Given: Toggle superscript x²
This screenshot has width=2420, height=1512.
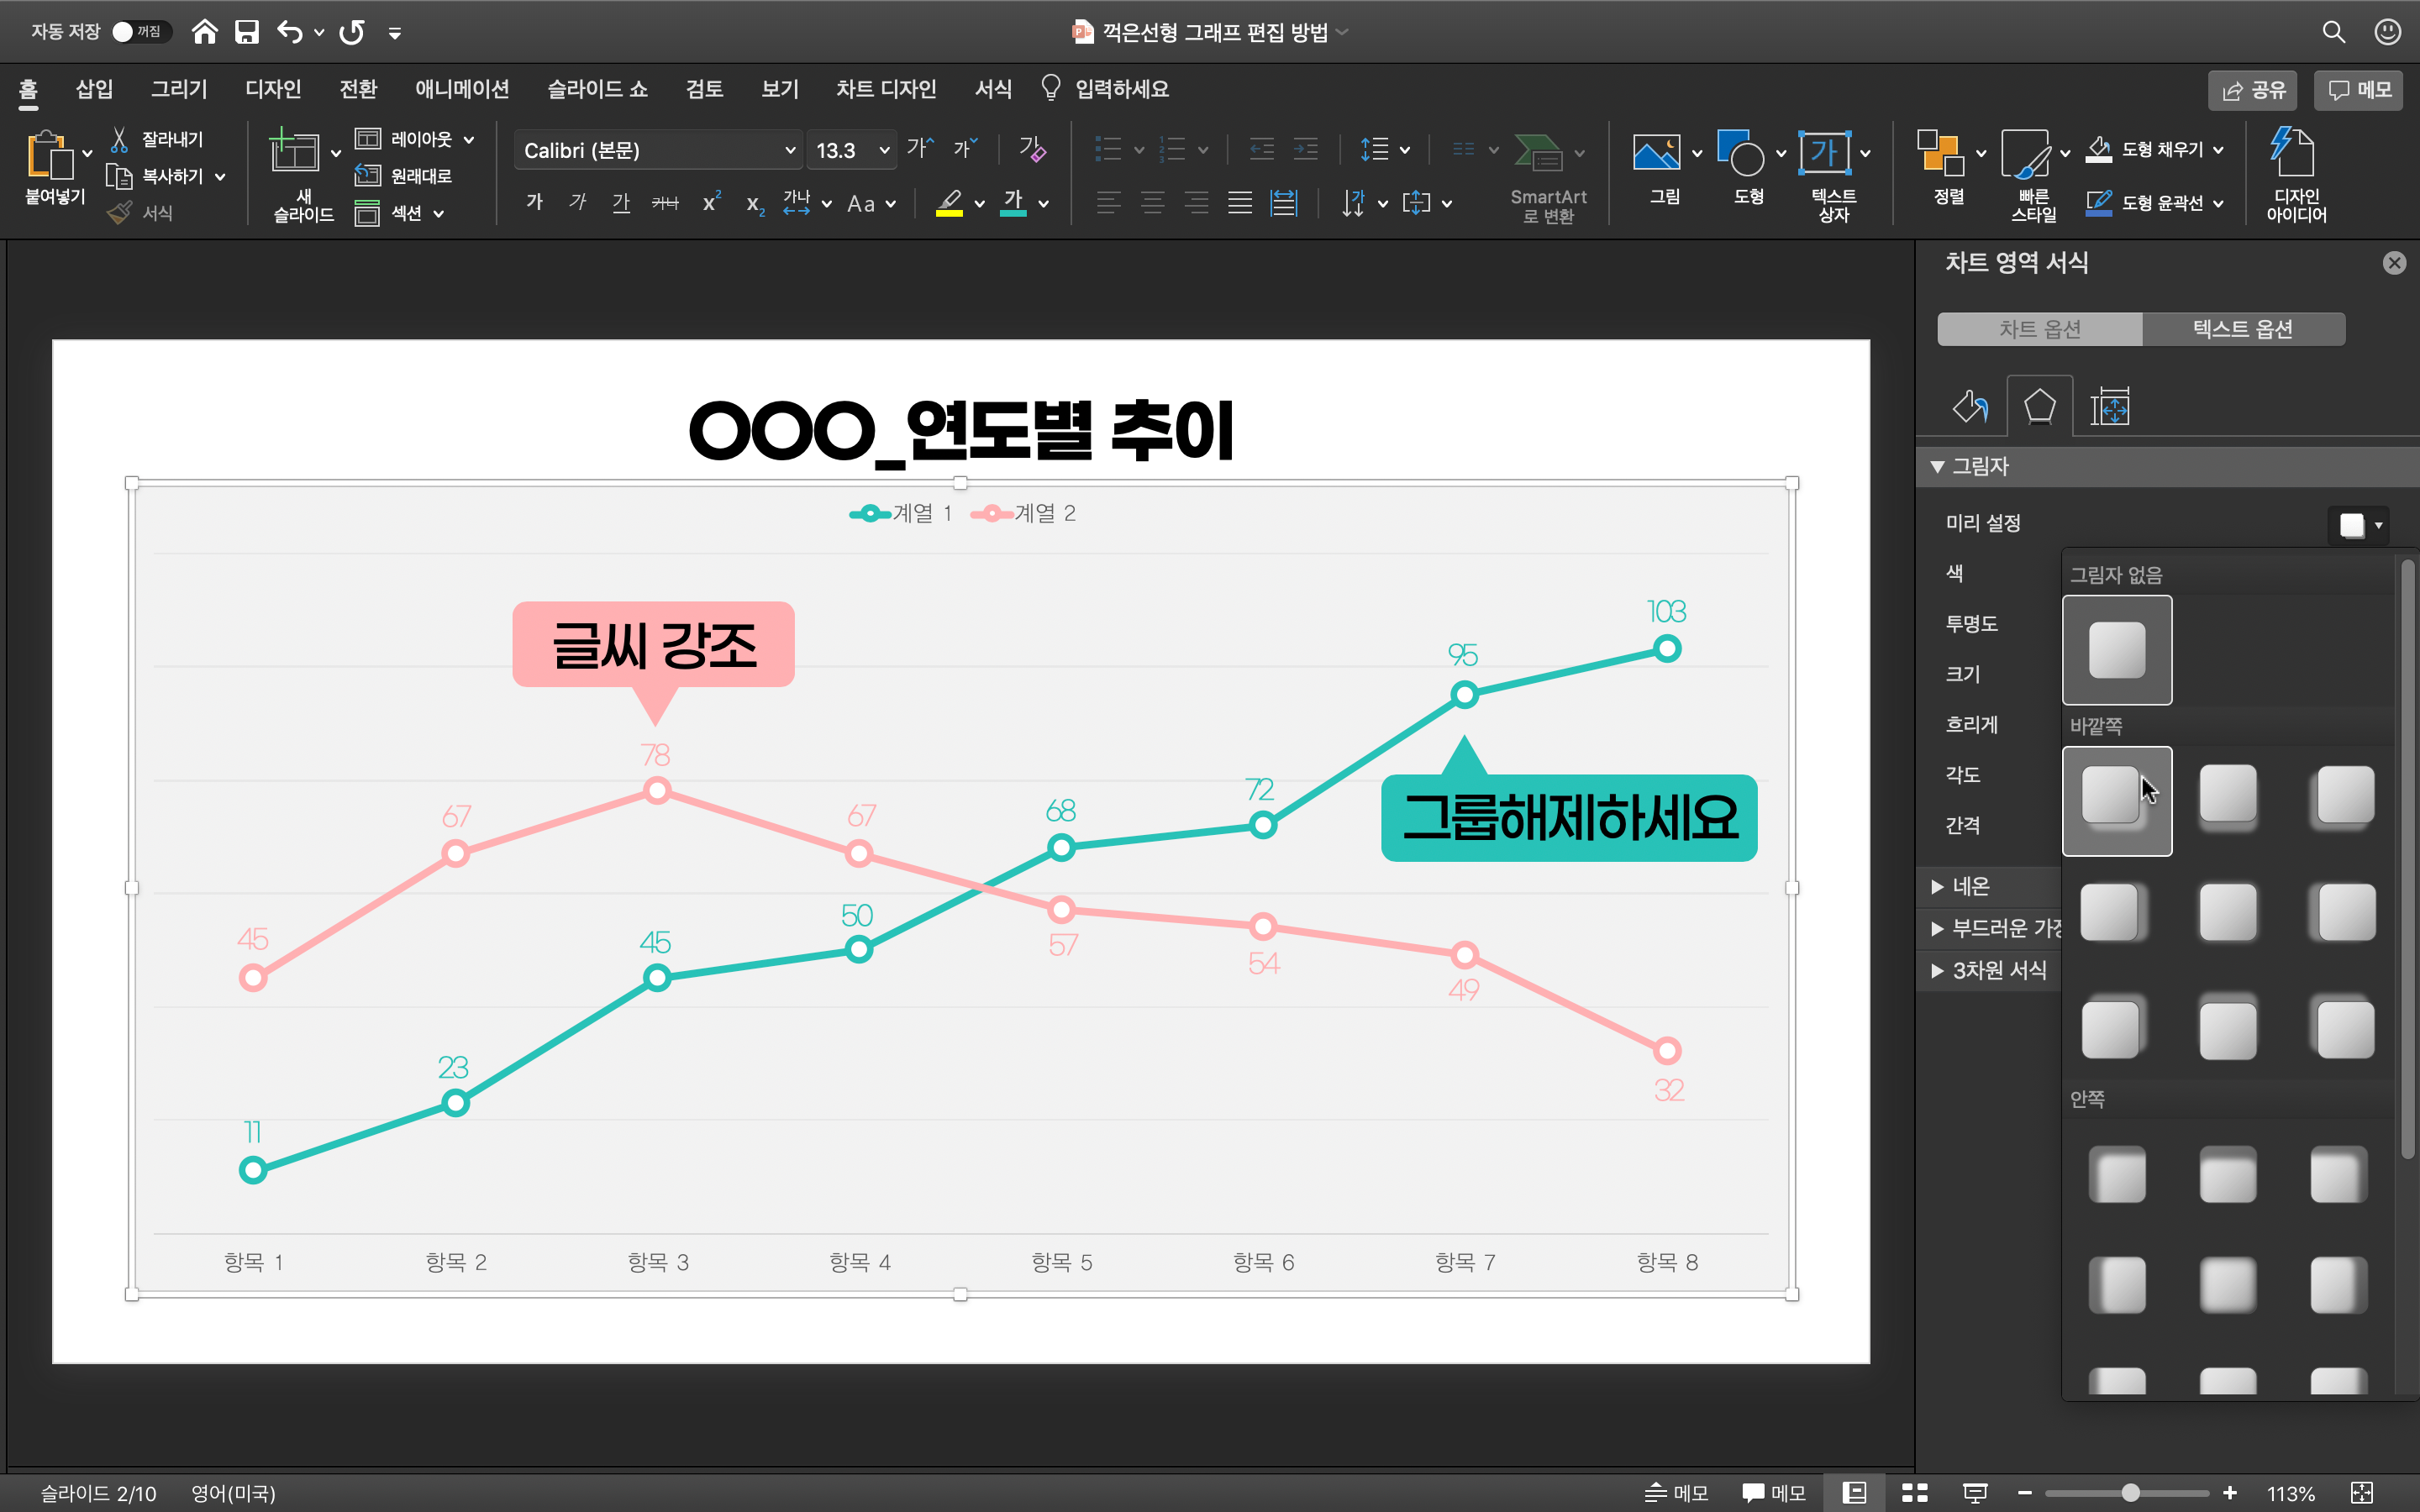Looking at the screenshot, I should [711, 203].
